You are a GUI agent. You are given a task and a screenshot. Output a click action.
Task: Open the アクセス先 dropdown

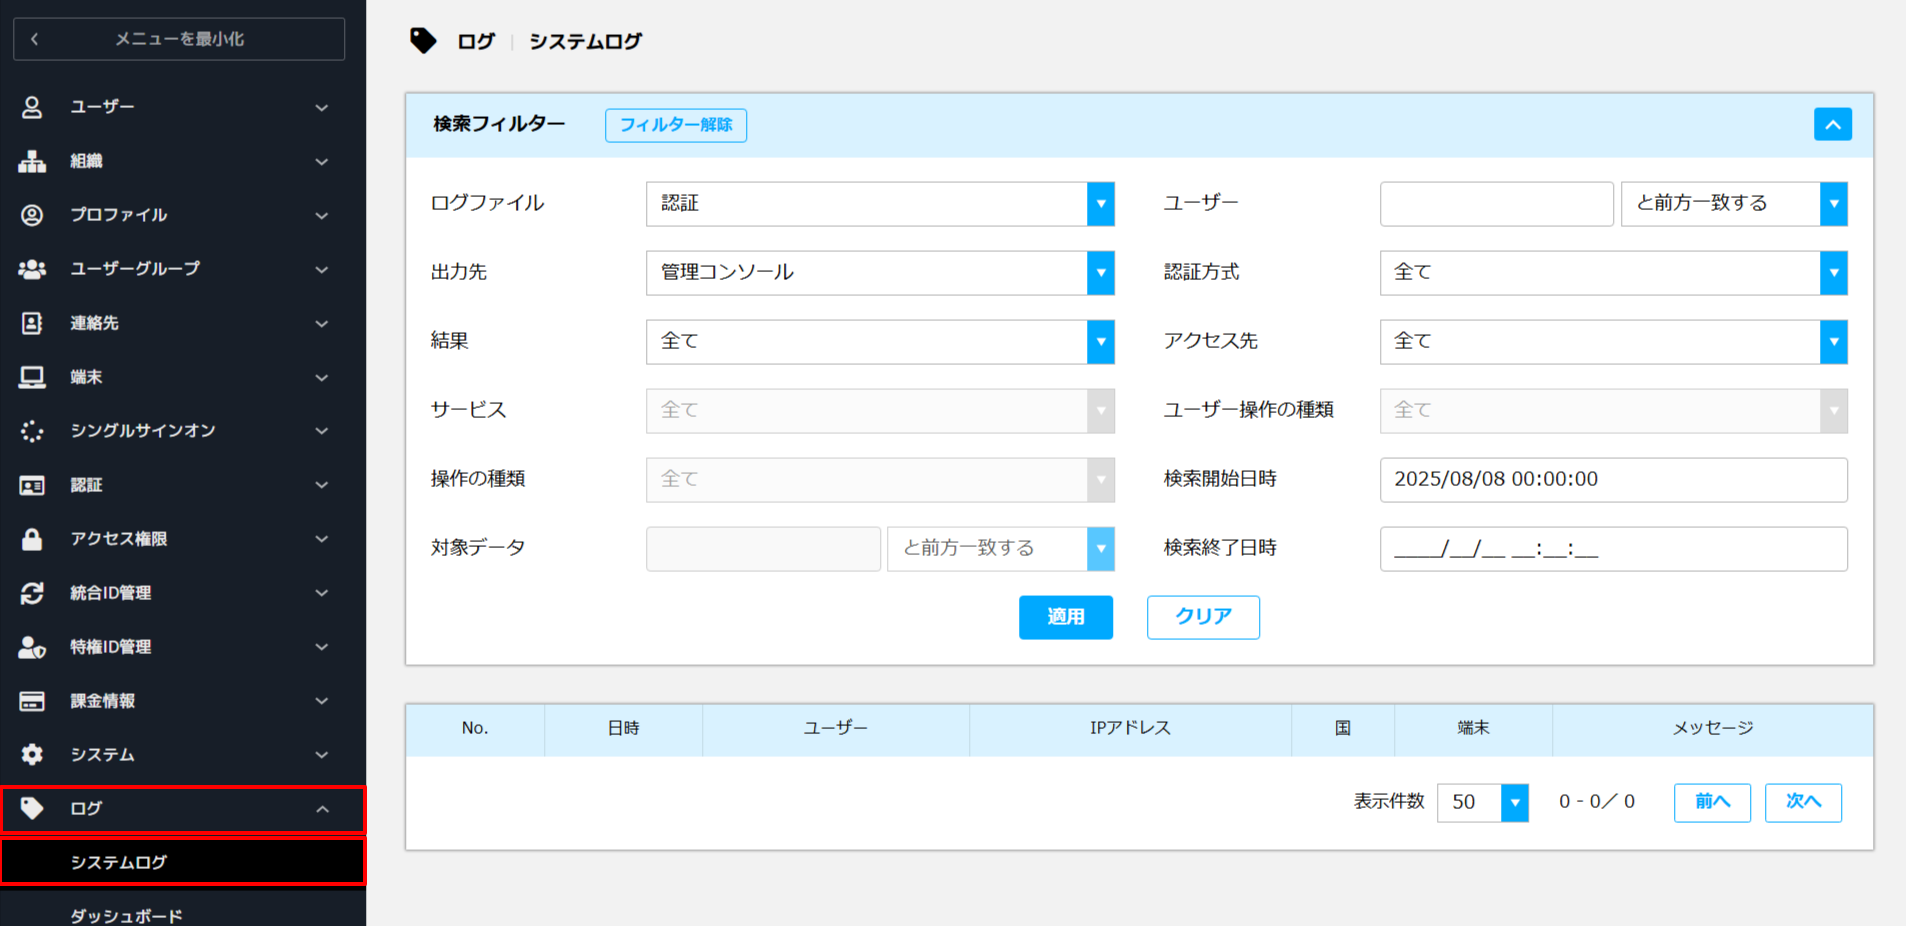[x=1614, y=342]
